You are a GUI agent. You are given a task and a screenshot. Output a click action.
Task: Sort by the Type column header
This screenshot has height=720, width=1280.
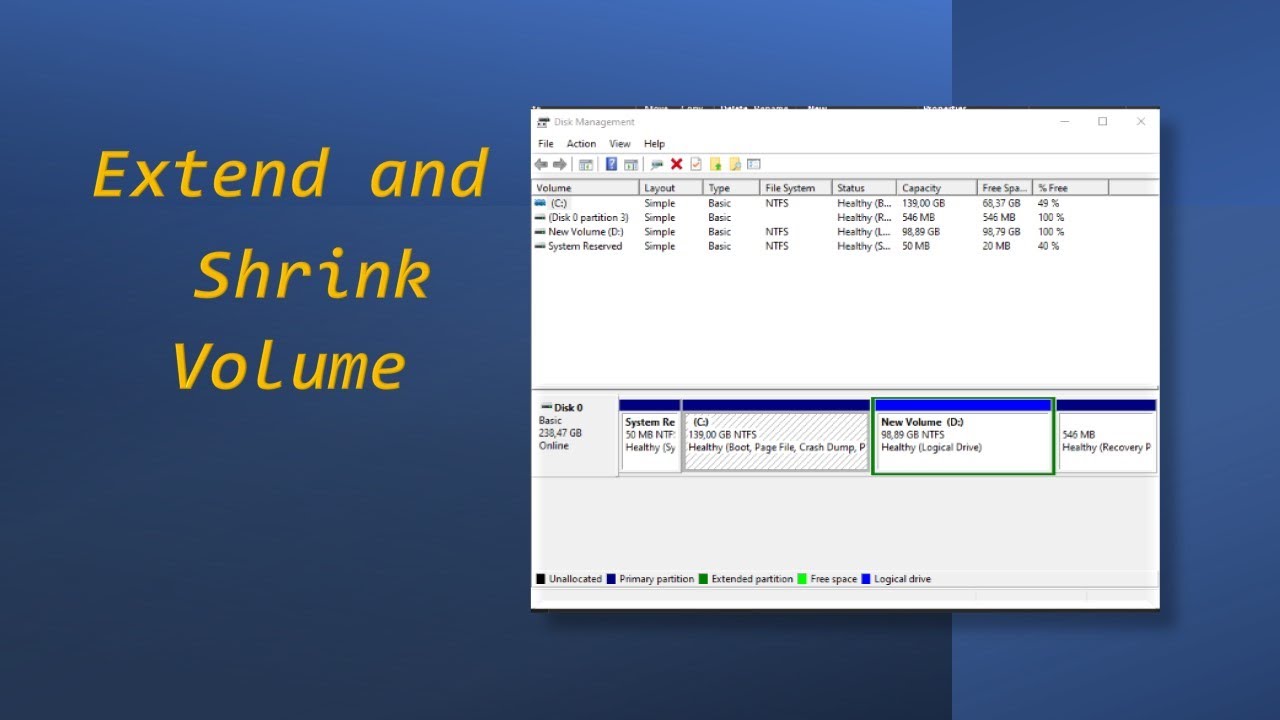coord(731,188)
